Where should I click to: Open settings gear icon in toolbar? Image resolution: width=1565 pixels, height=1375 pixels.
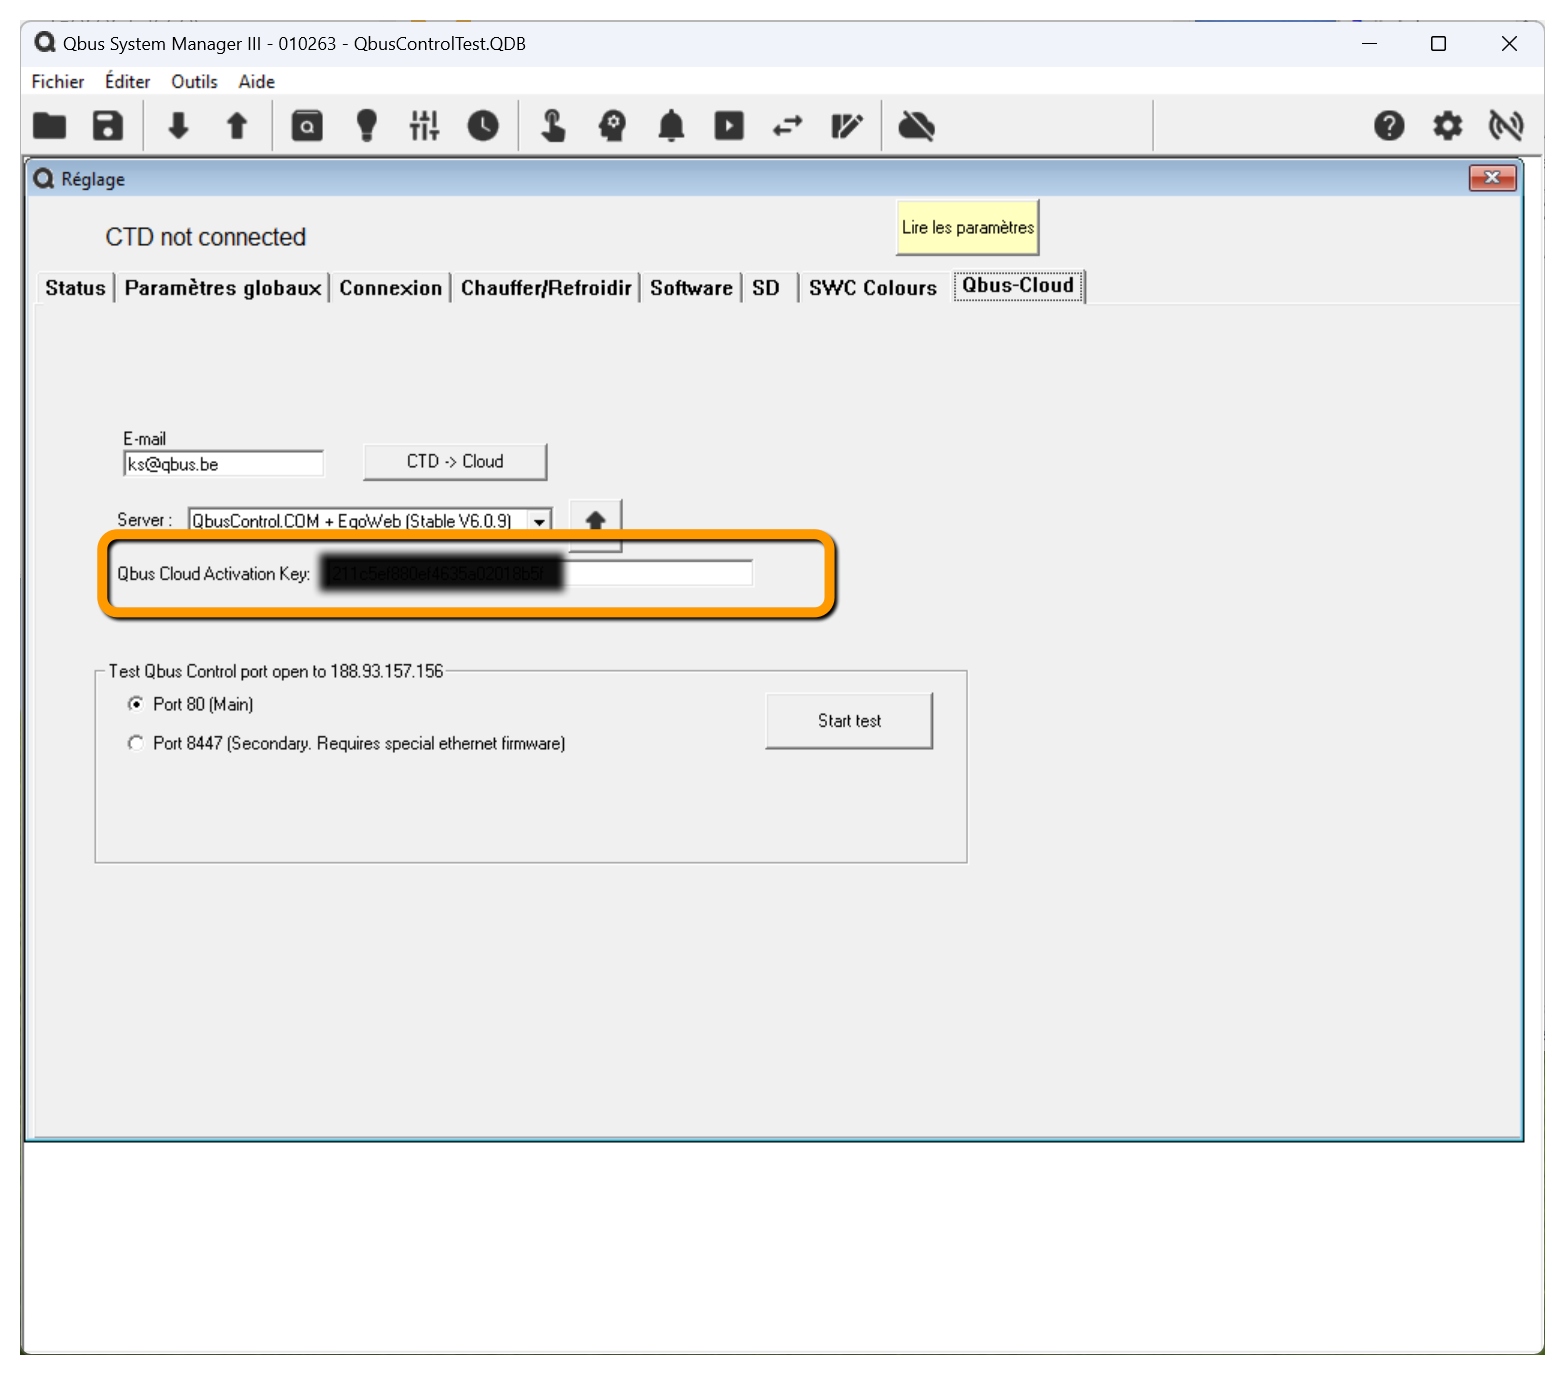(1447, 126)
